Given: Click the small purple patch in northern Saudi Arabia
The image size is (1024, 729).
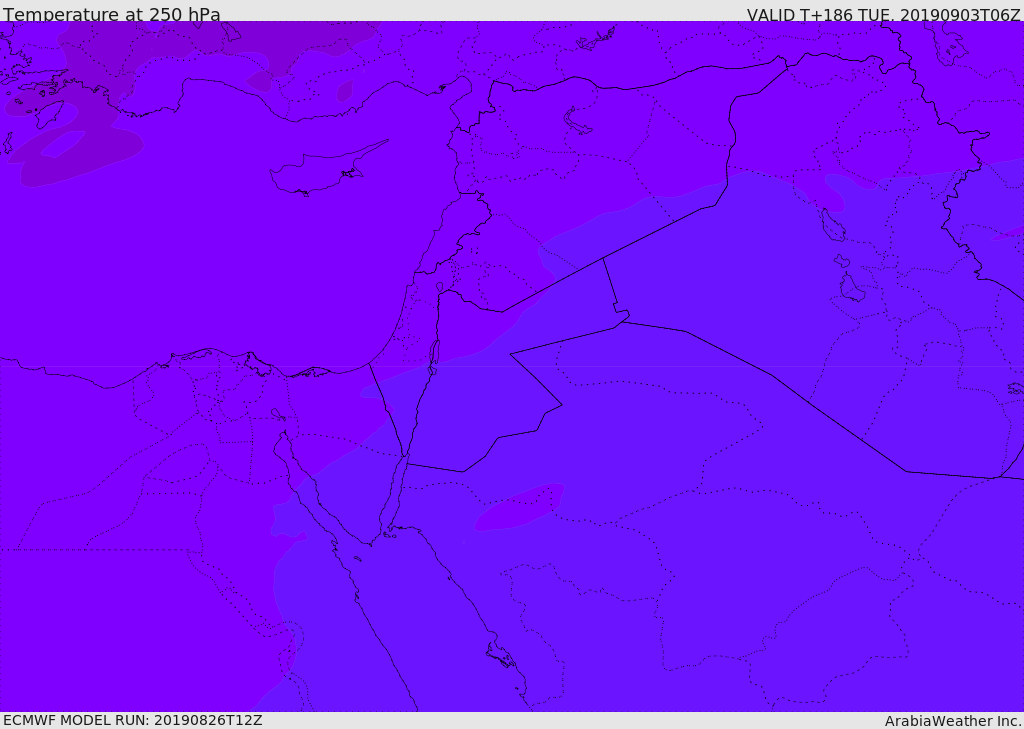Looking at the screenshot, I should point(519,507).
